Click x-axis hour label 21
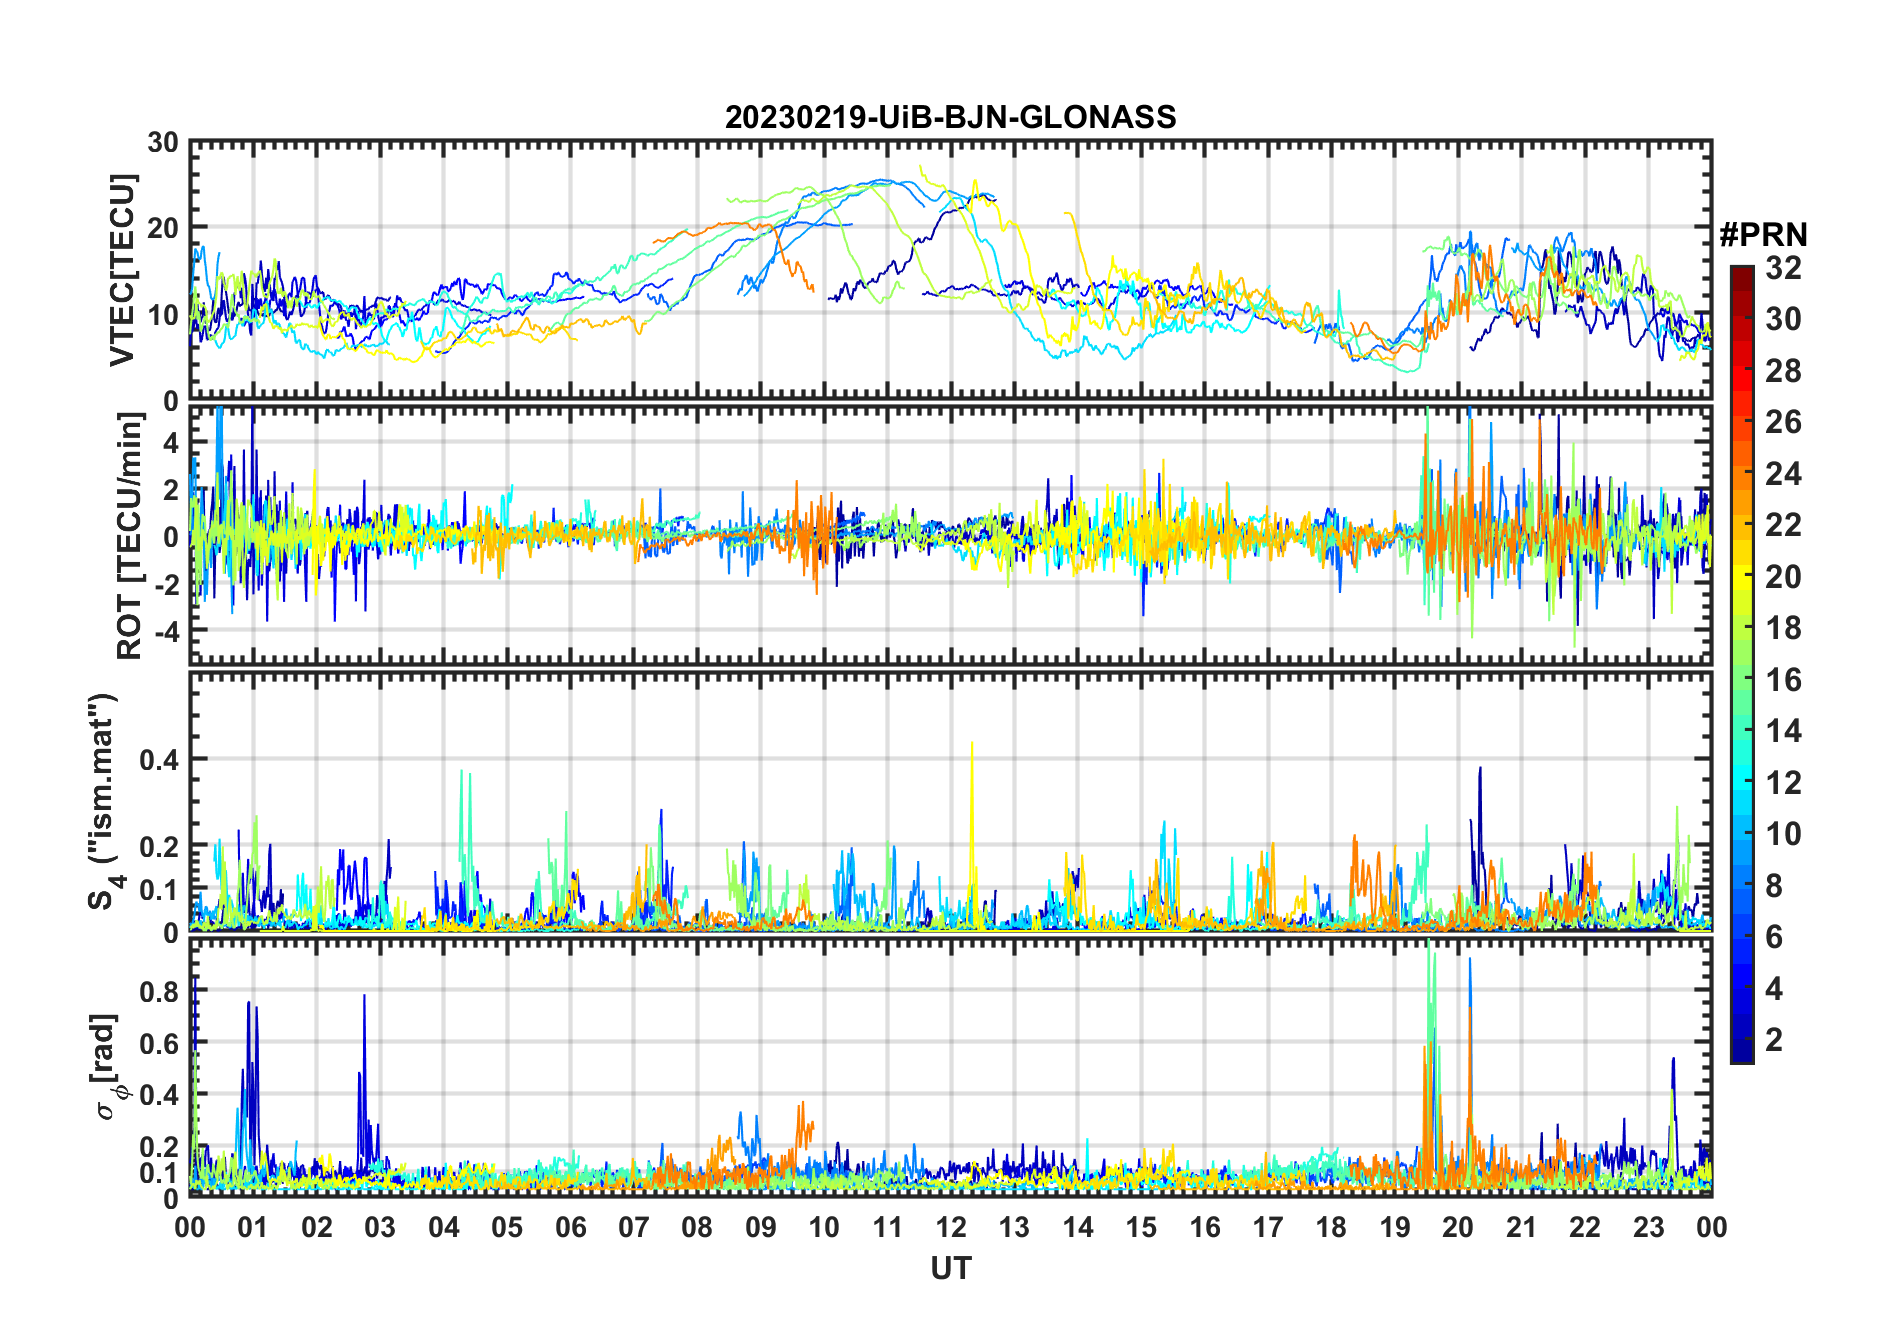 tap(1522, 1228)
